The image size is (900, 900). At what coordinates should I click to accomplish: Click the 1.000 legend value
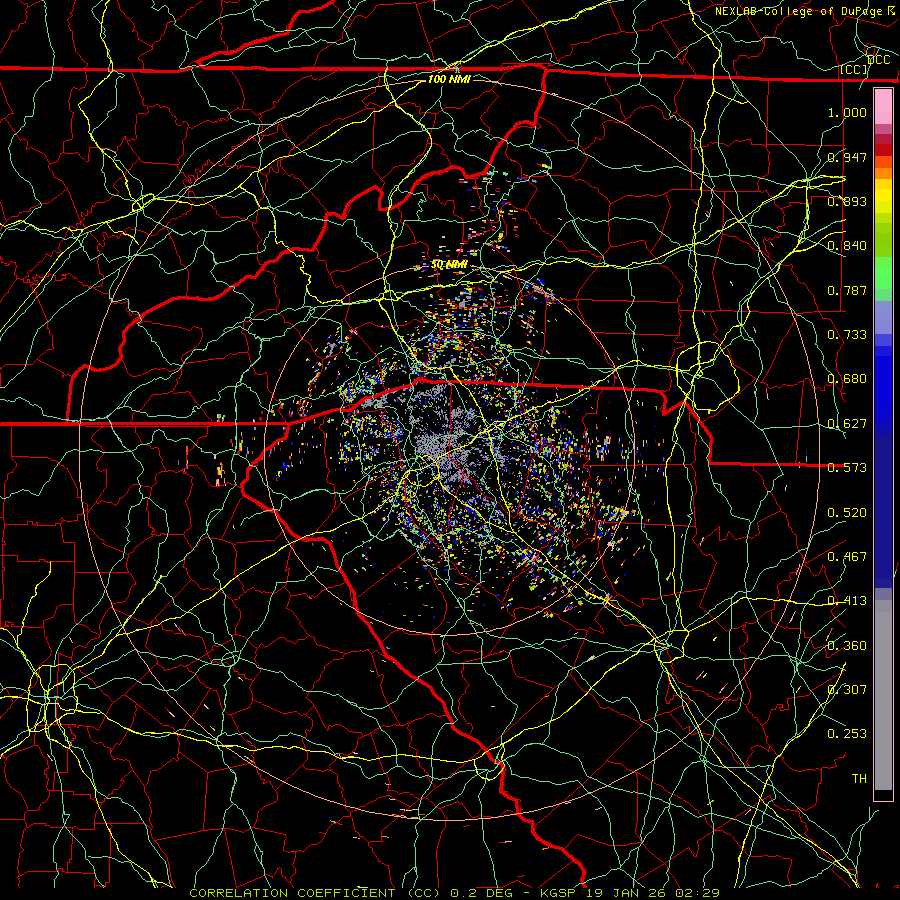point(847,112)
